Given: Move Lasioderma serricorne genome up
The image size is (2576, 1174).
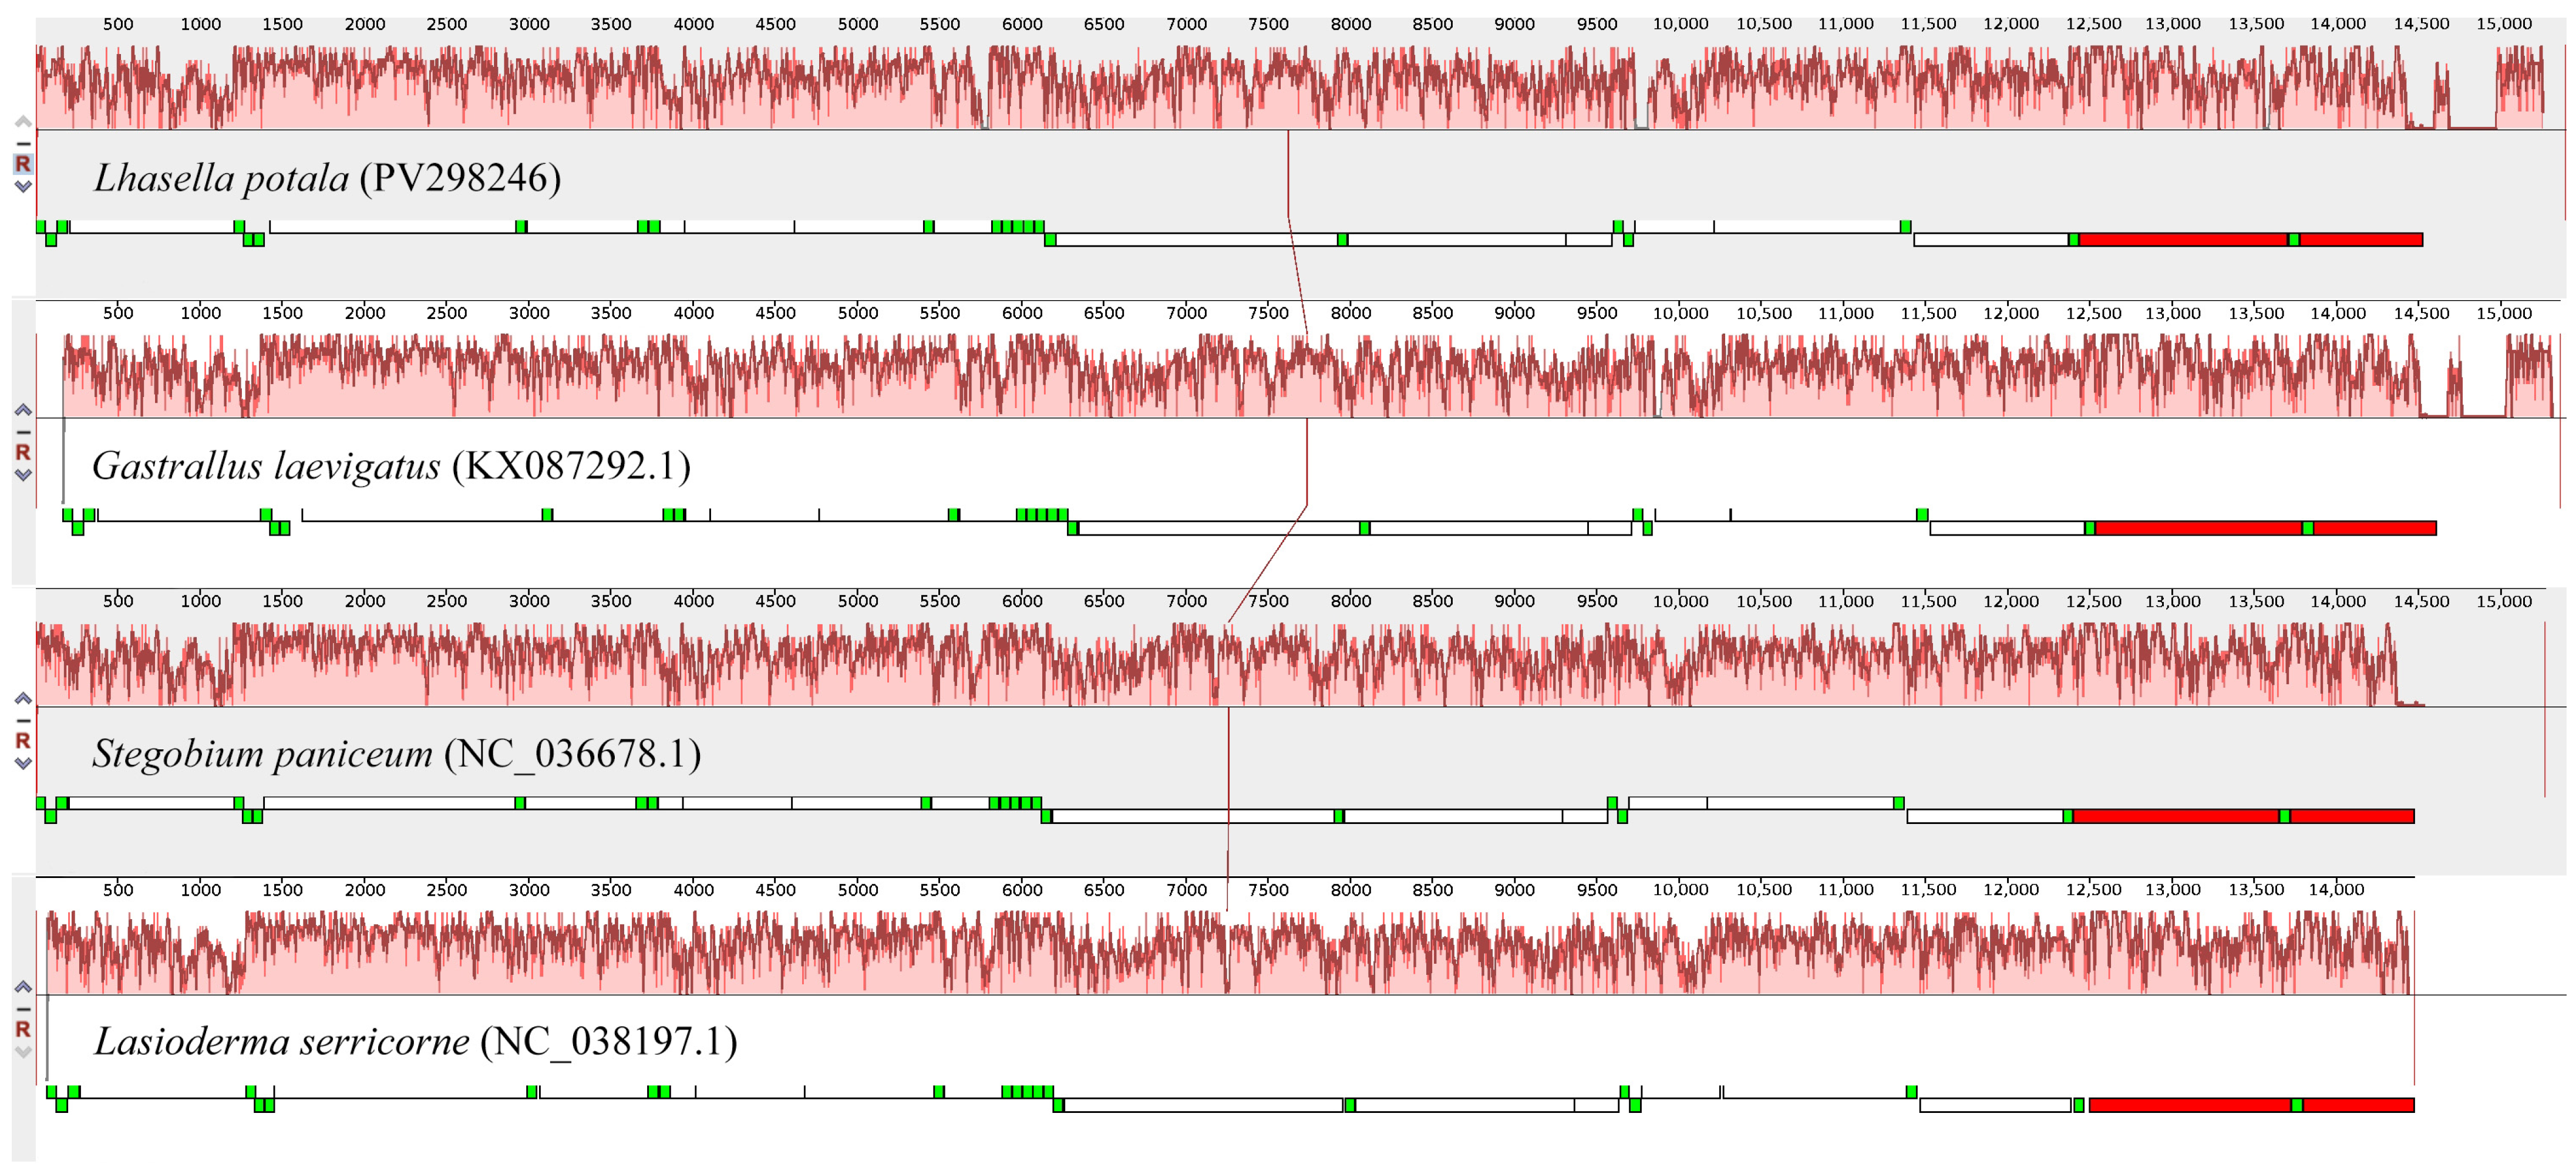Looking at the screenshot, I should [23, 987].
